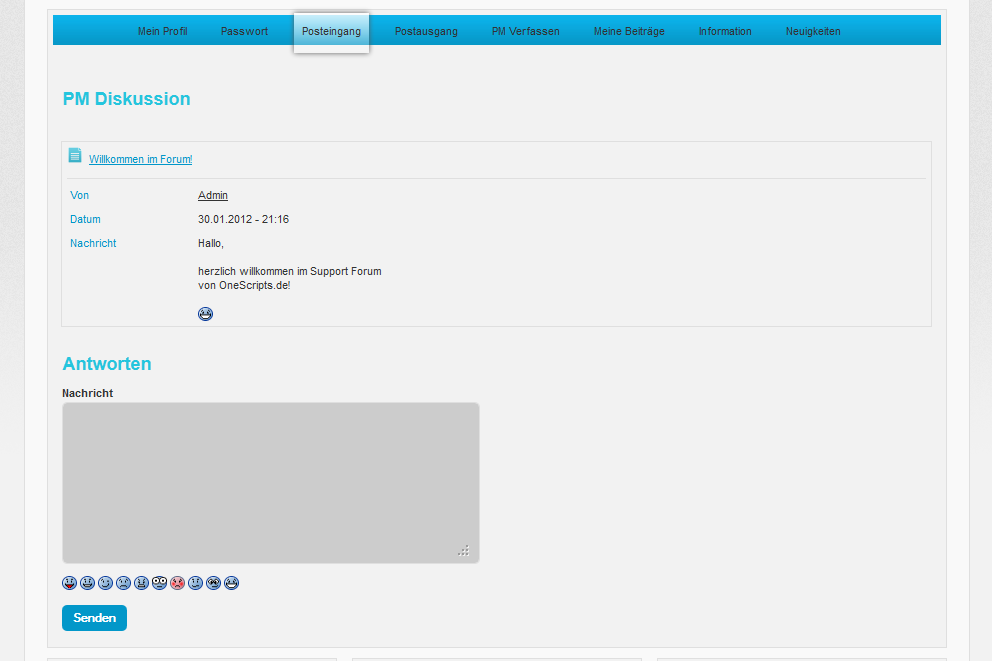Select the sad frowning smiley emoticon
The height and width of the screenshot is (661, 992).
tap(123, 583)
